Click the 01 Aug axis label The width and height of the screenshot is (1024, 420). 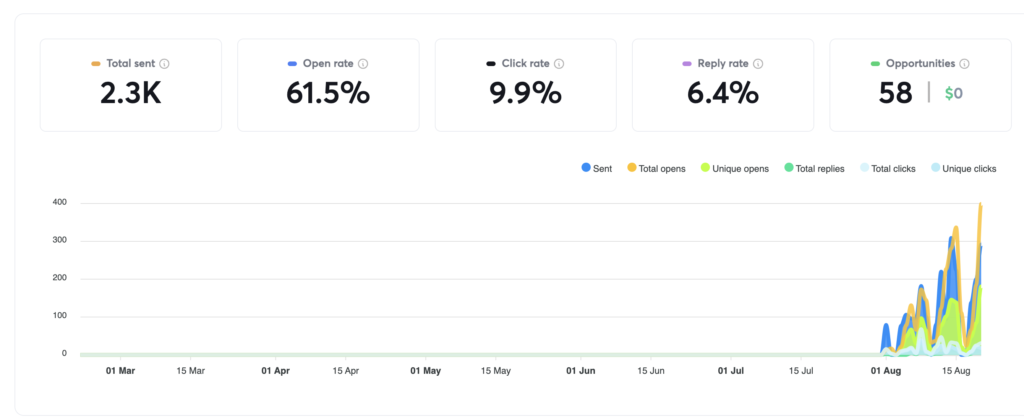click(x=886, y=371)
